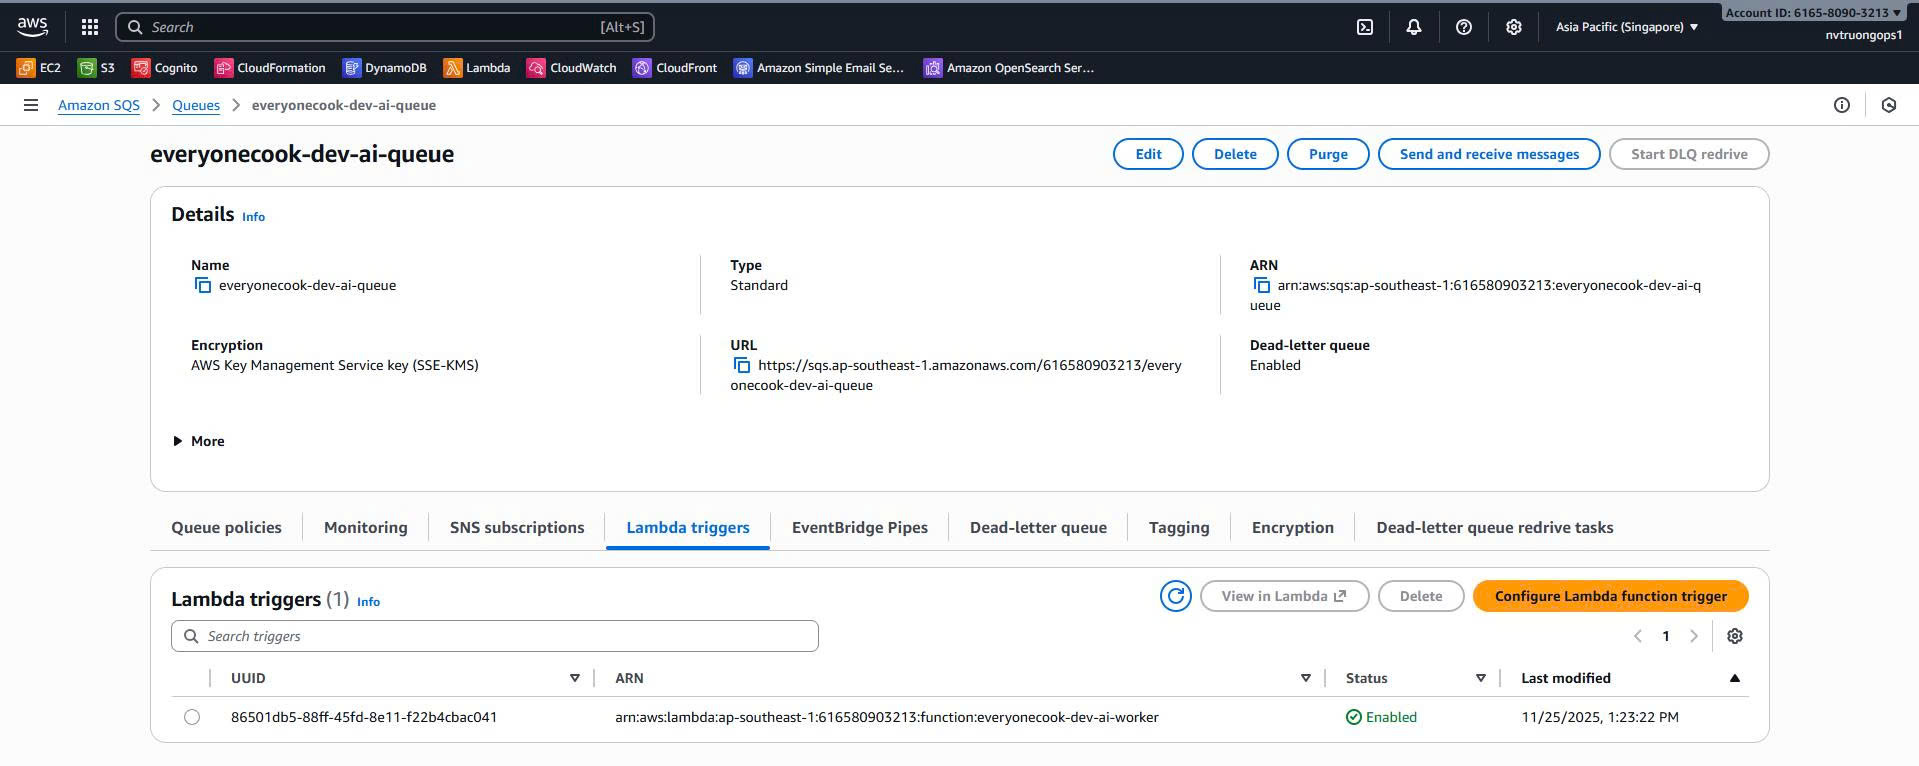Screen dimensions: 1919x766
Task: Follow the Queues breadcrumb link
Action: click(x=196, y=105)
